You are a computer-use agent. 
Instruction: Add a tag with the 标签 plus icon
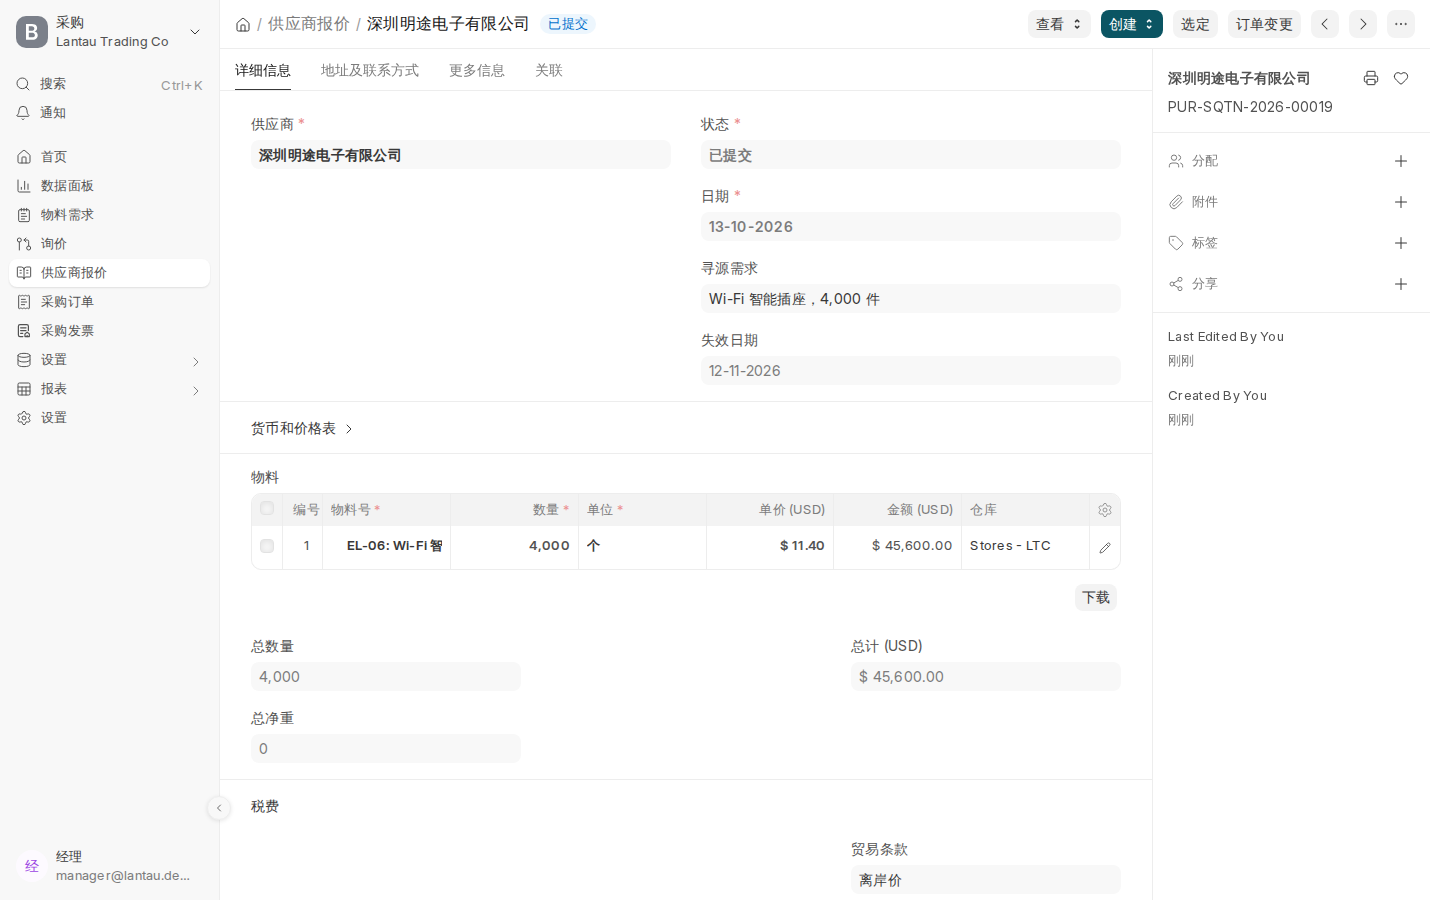tap(1401, 243)
